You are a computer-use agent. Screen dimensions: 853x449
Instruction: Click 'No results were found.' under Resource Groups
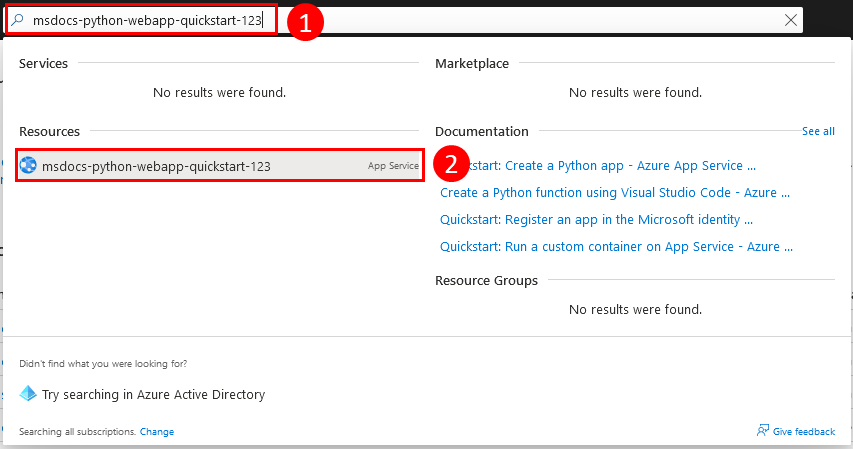click(x=635, y=310)
